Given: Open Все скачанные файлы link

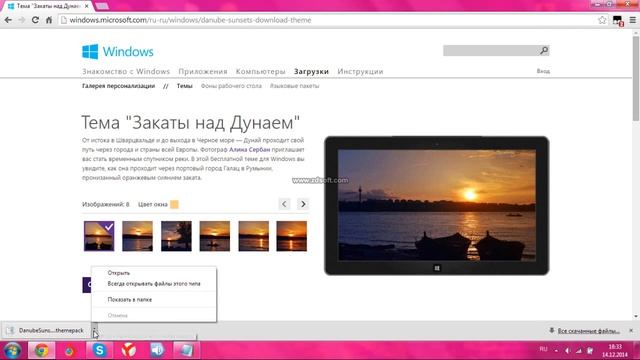Looking at the screenshot, I should pyautogui.click(x=588, y=331).
